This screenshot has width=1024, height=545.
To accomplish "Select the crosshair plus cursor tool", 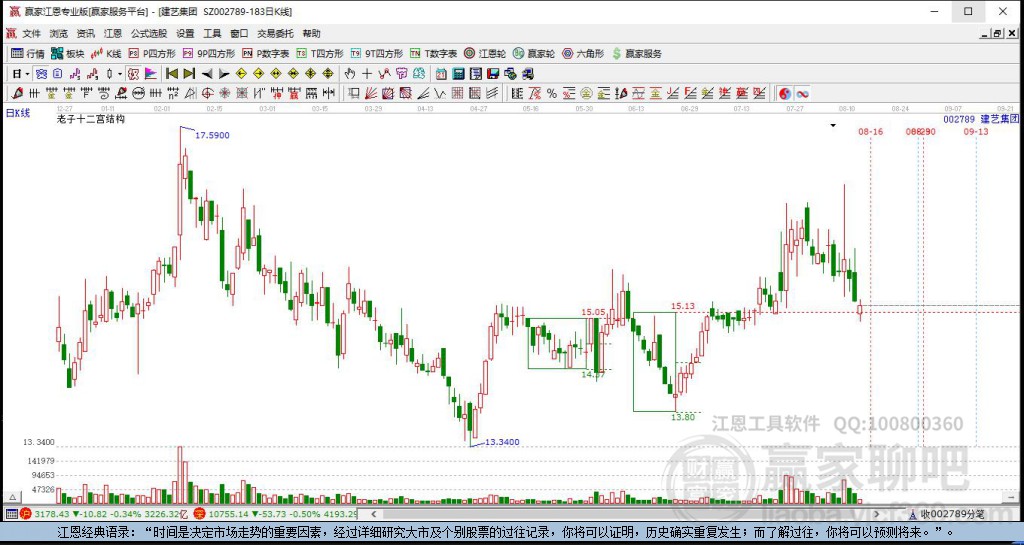I will pyautogui.click(x=367, y=74).
